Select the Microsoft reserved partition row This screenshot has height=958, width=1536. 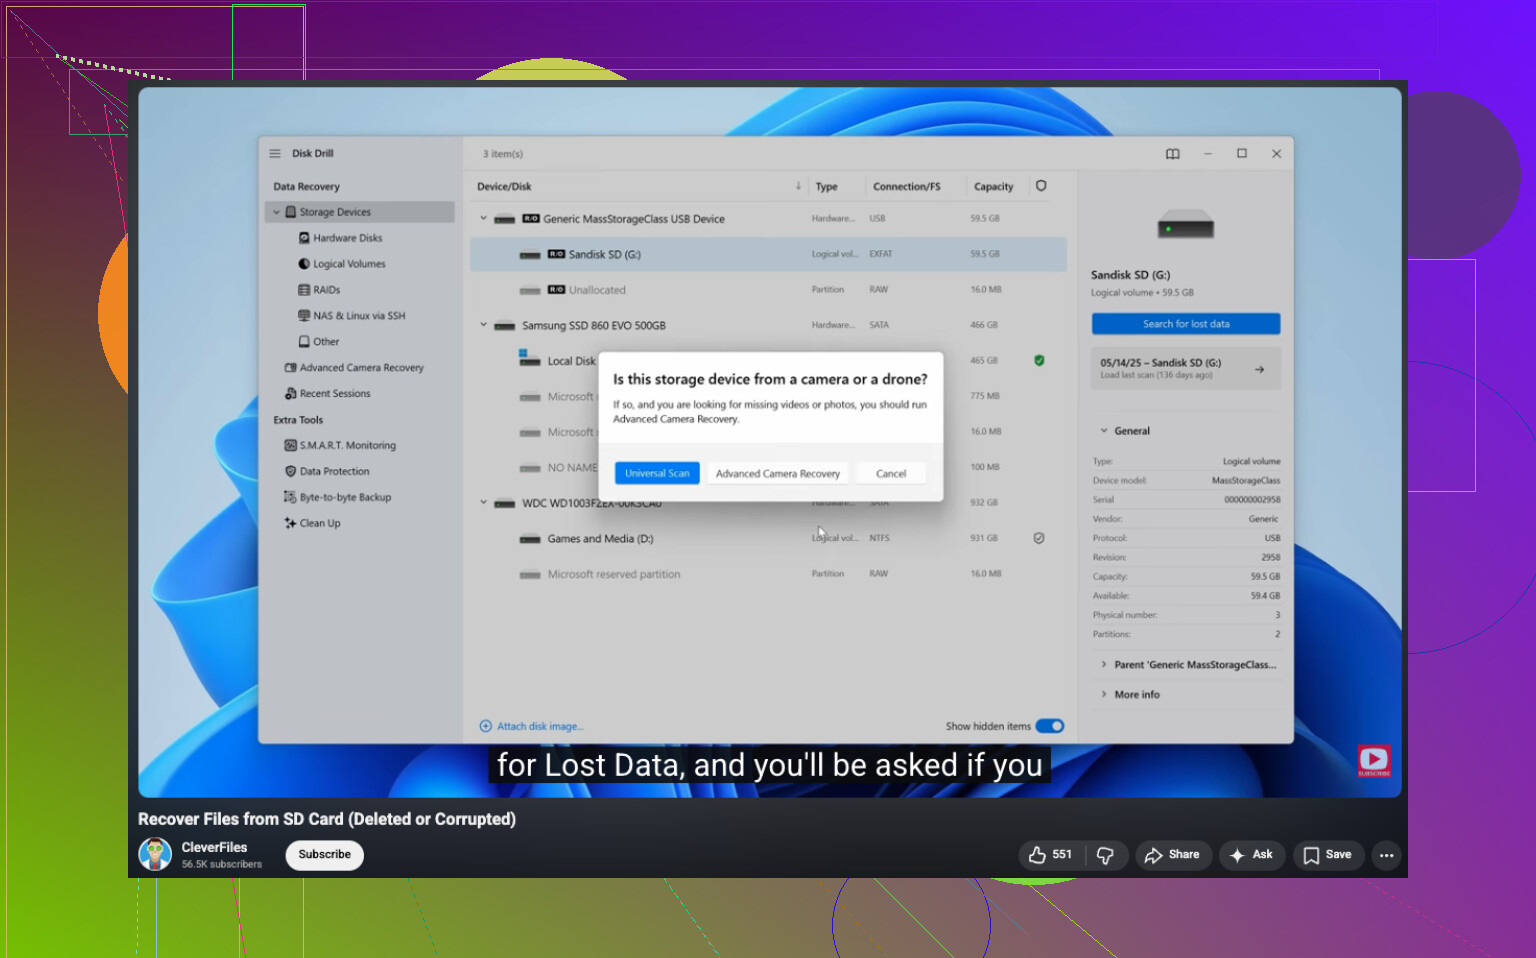tap(768, 574)
